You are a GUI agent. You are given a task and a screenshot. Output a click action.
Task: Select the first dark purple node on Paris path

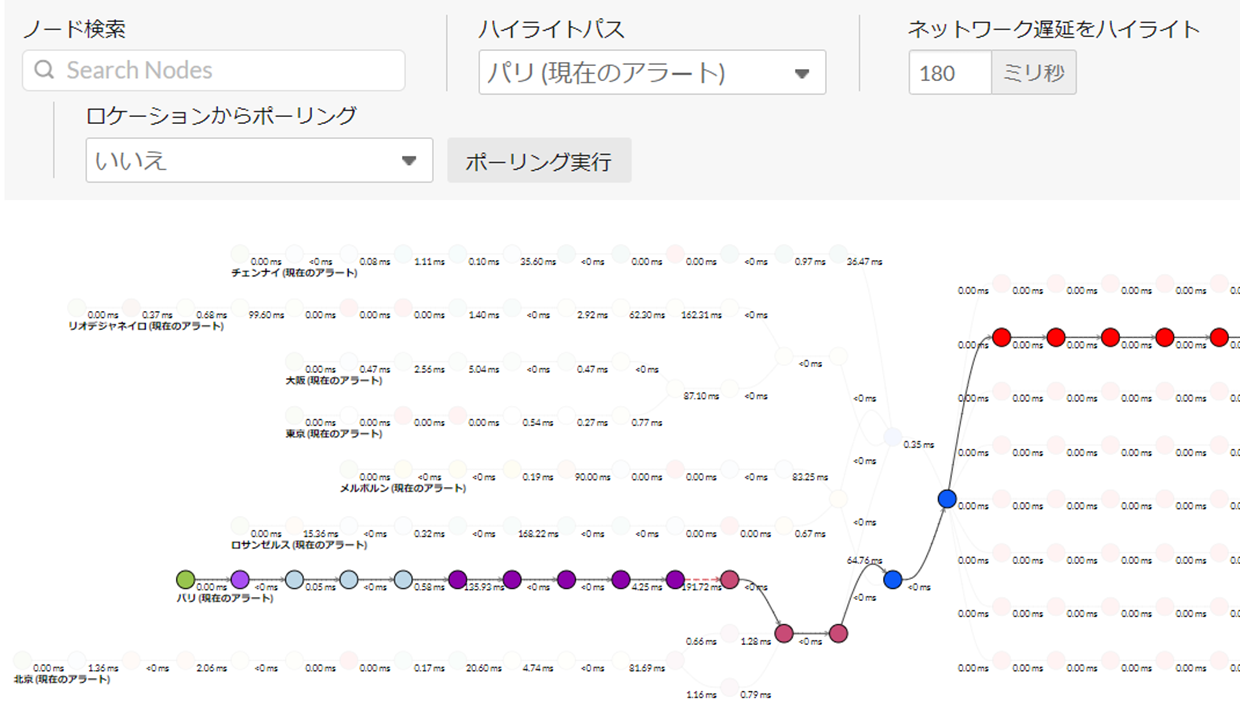458,579
